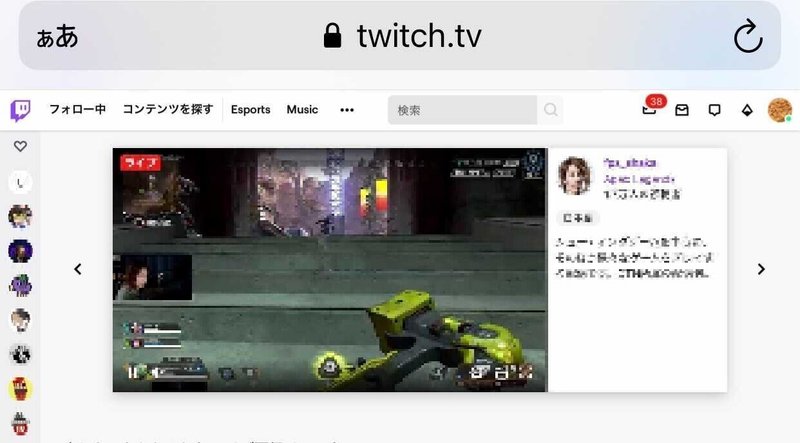Click the 日本語 language tag
Image resolution: width=800 pixels, height=443 pixels.
[x=578, y=218]
